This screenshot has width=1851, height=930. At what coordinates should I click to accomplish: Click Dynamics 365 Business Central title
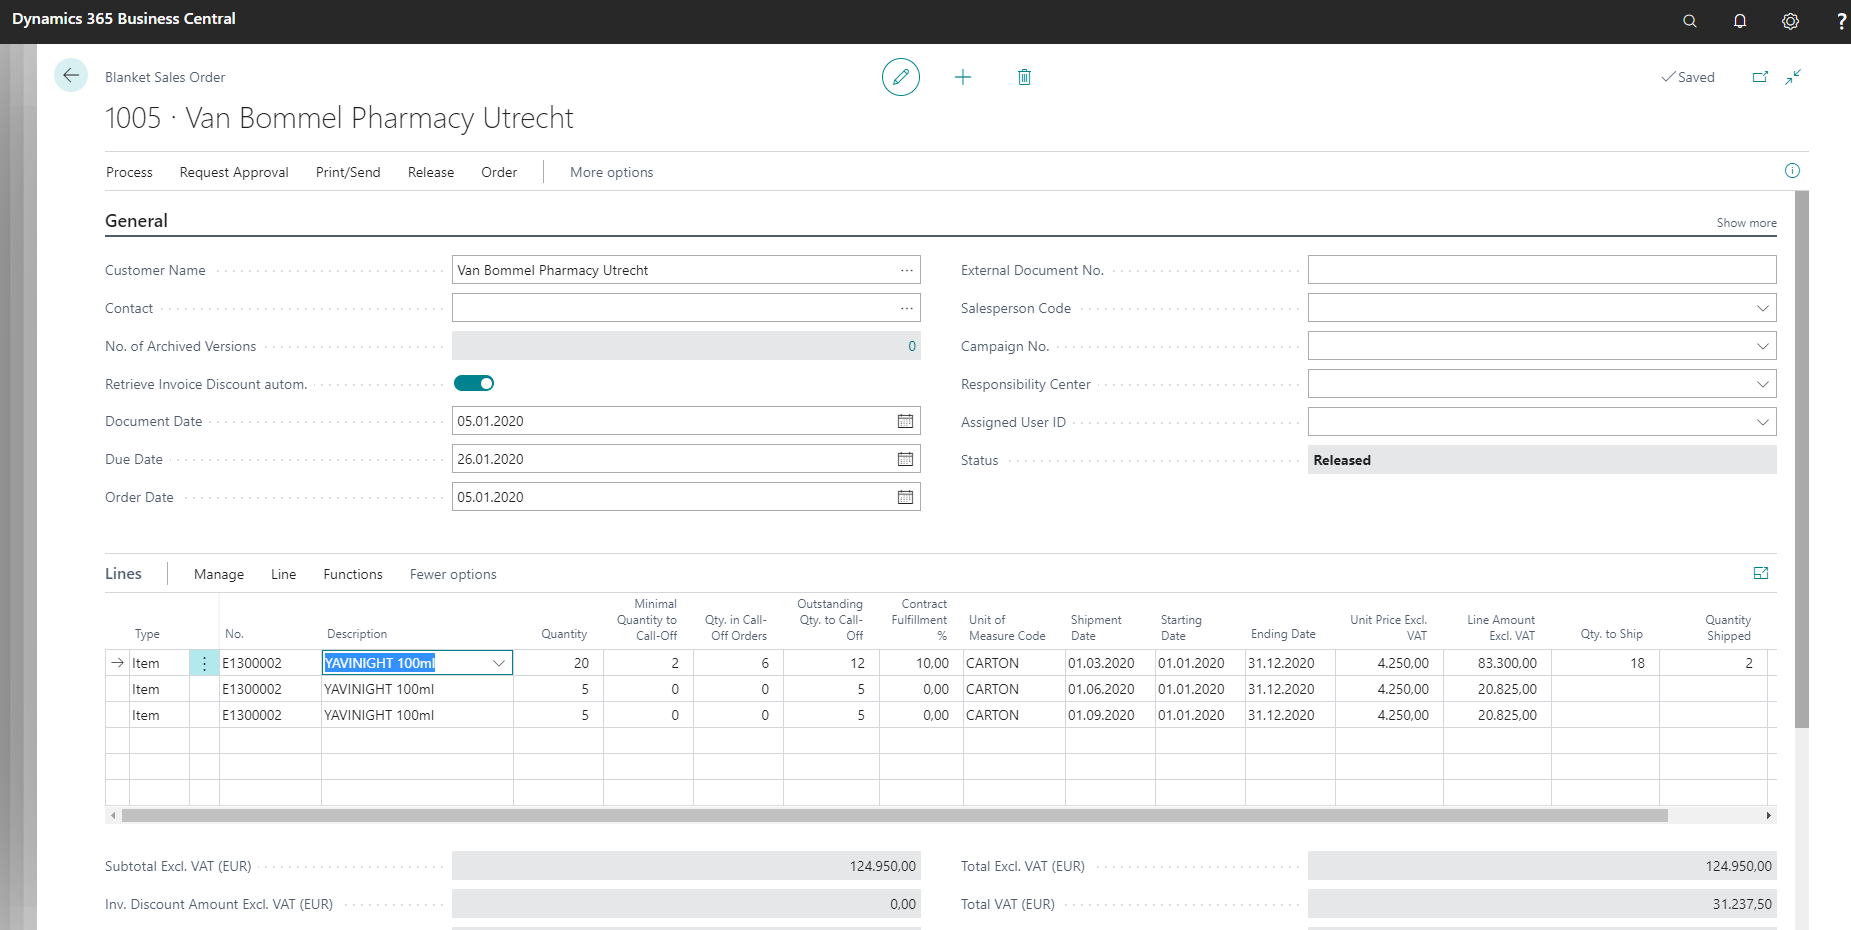point(124,19)
